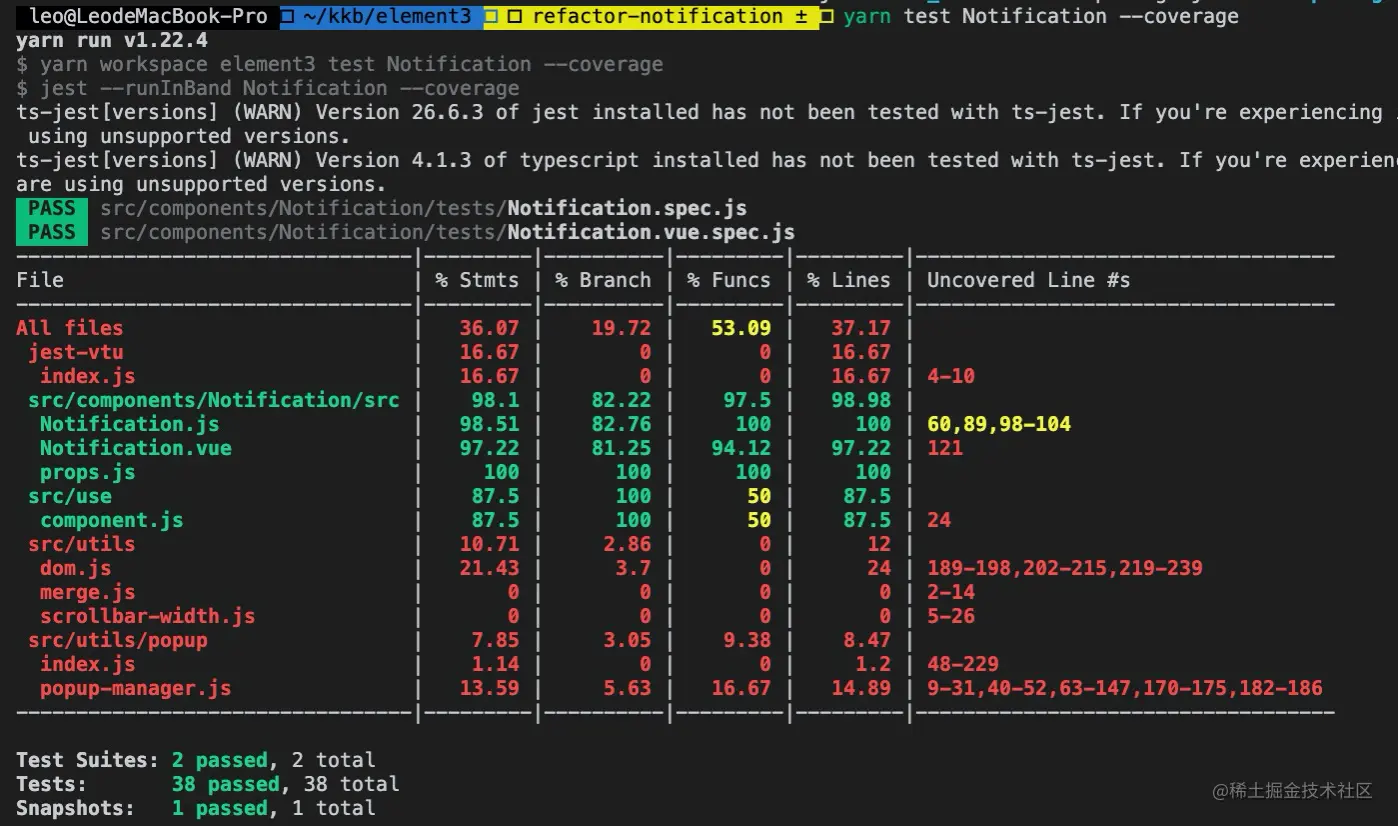Image resolution: width=1398 pixels, height=826 pixels.
Task: Click the 'src/use' folder row
Action: pyautogui.click(x=70, y=496)
